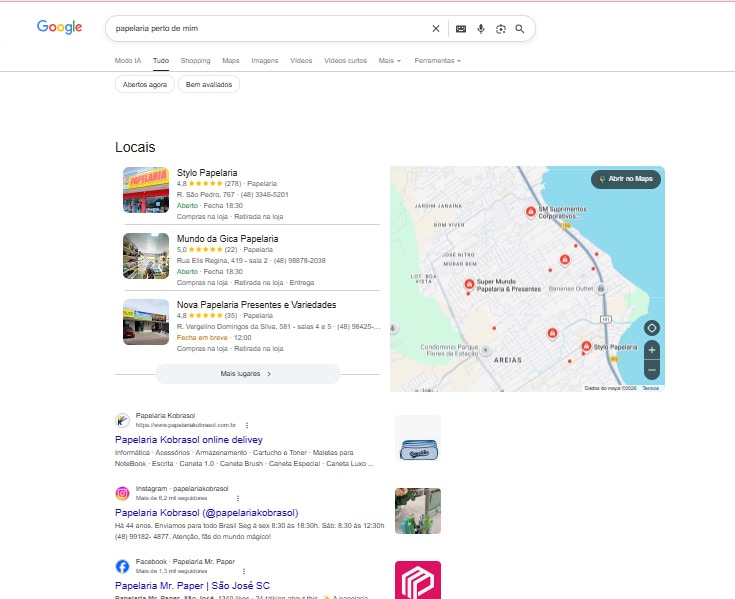This screenshot has width=735, height=599.
Task: Switch to Vídeos tab
Action: pyautogui.click(x=301, y=60)
